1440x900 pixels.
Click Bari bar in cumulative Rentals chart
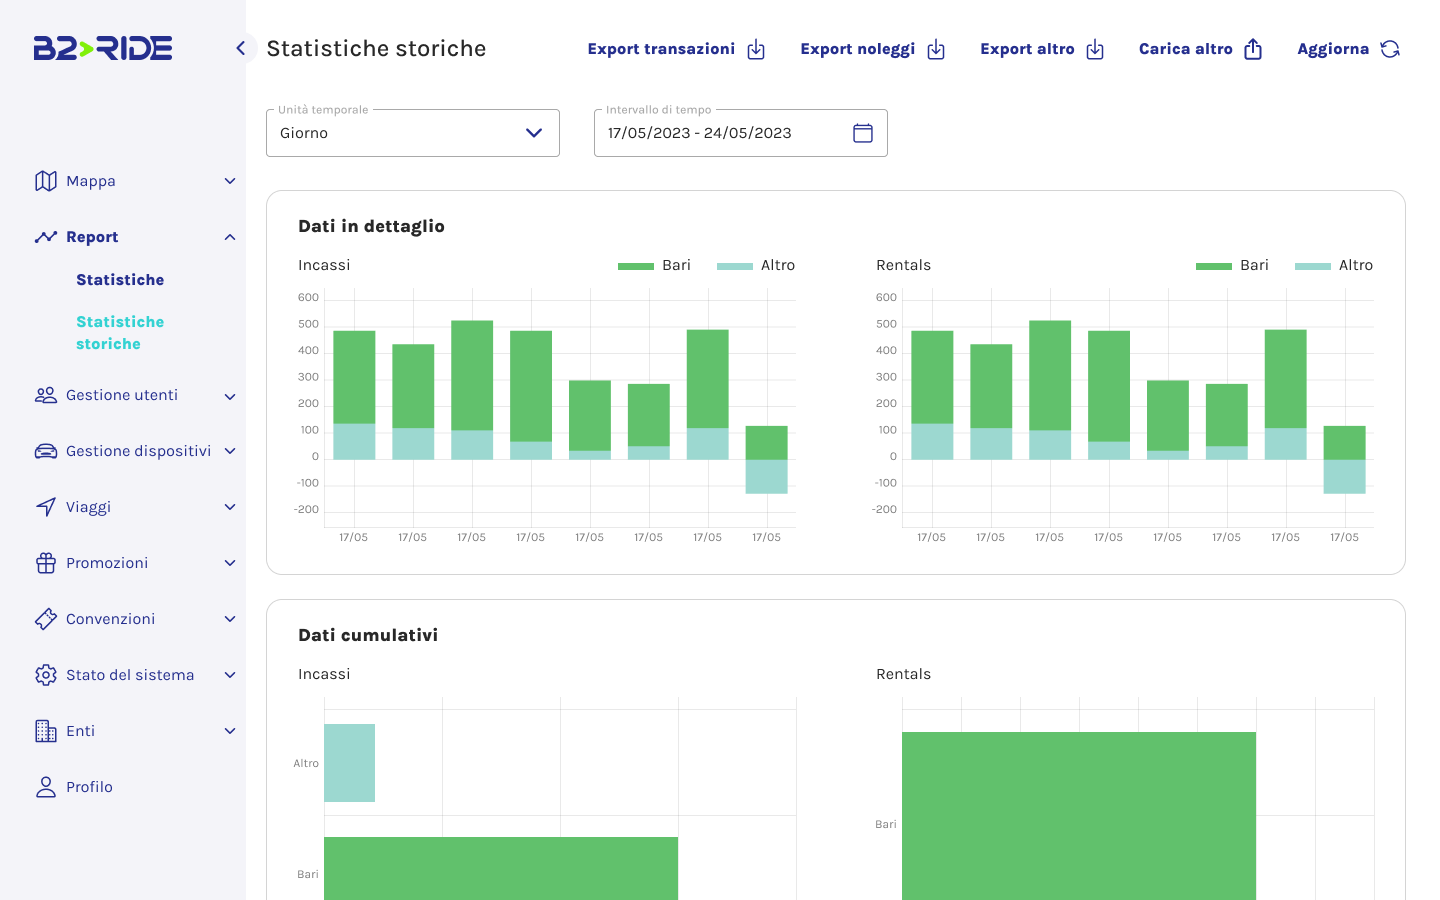[x=1079, y=816]
